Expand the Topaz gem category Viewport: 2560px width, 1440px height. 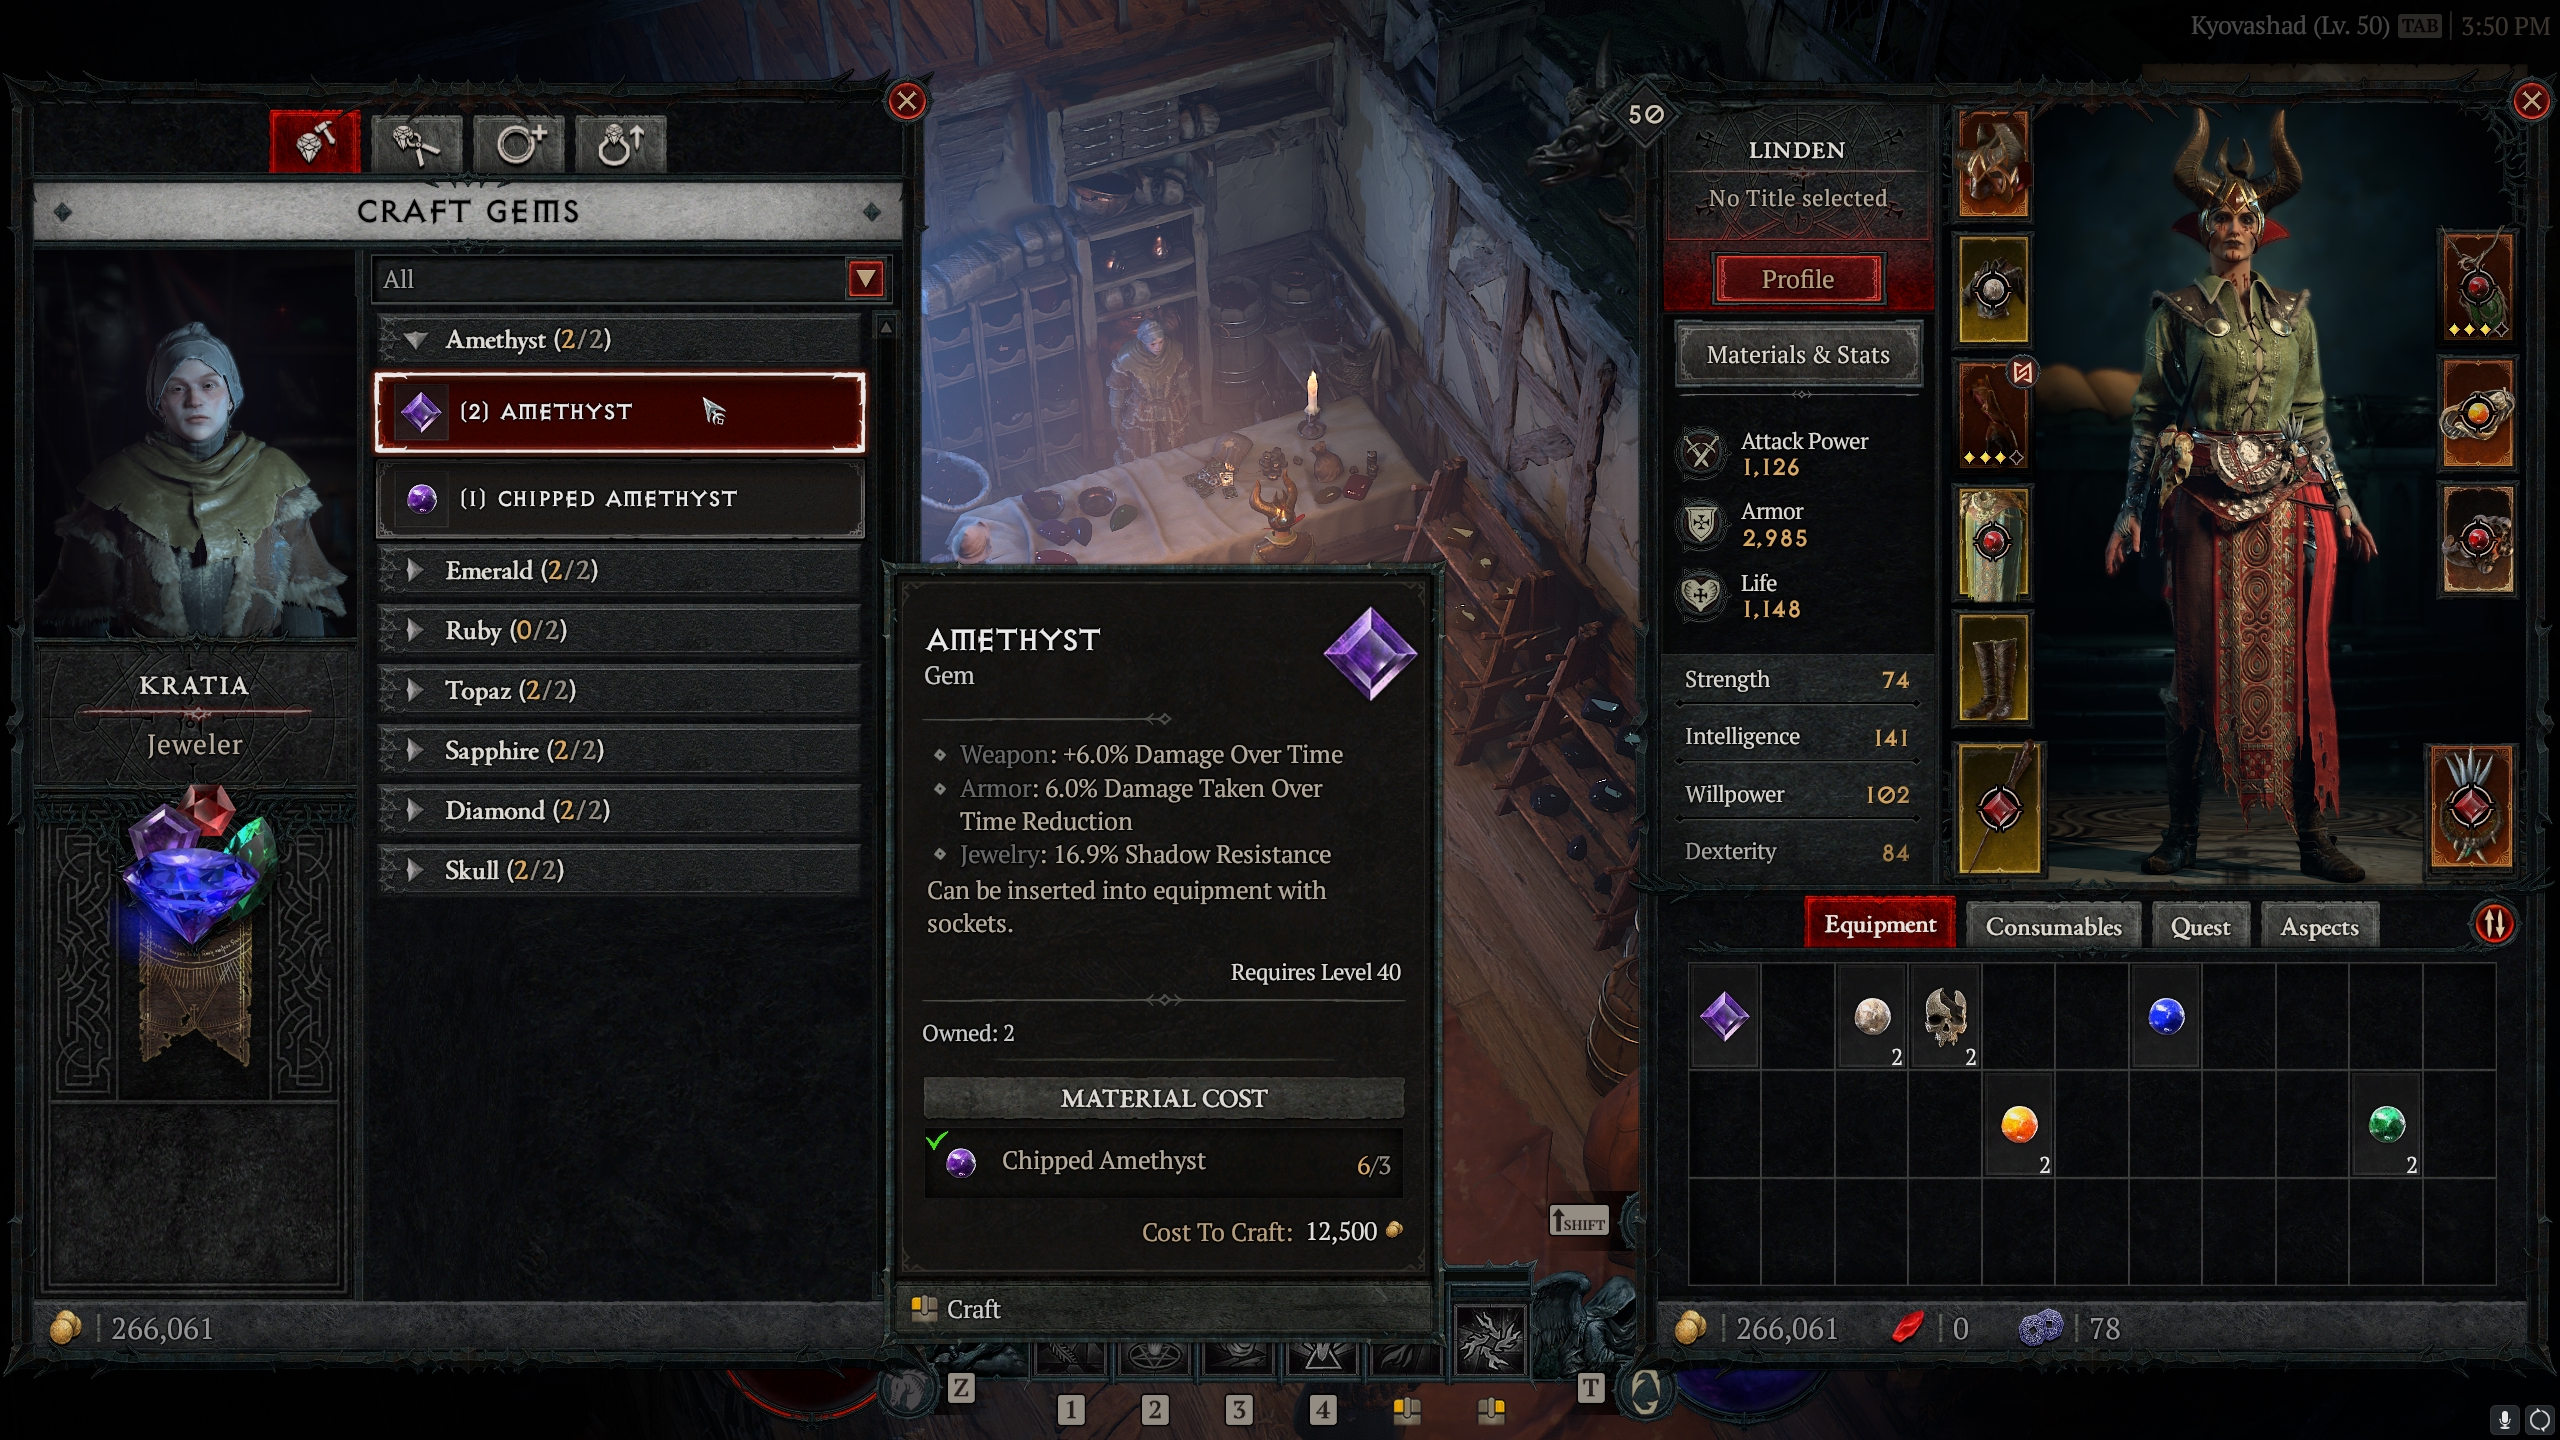coord(415,687)
